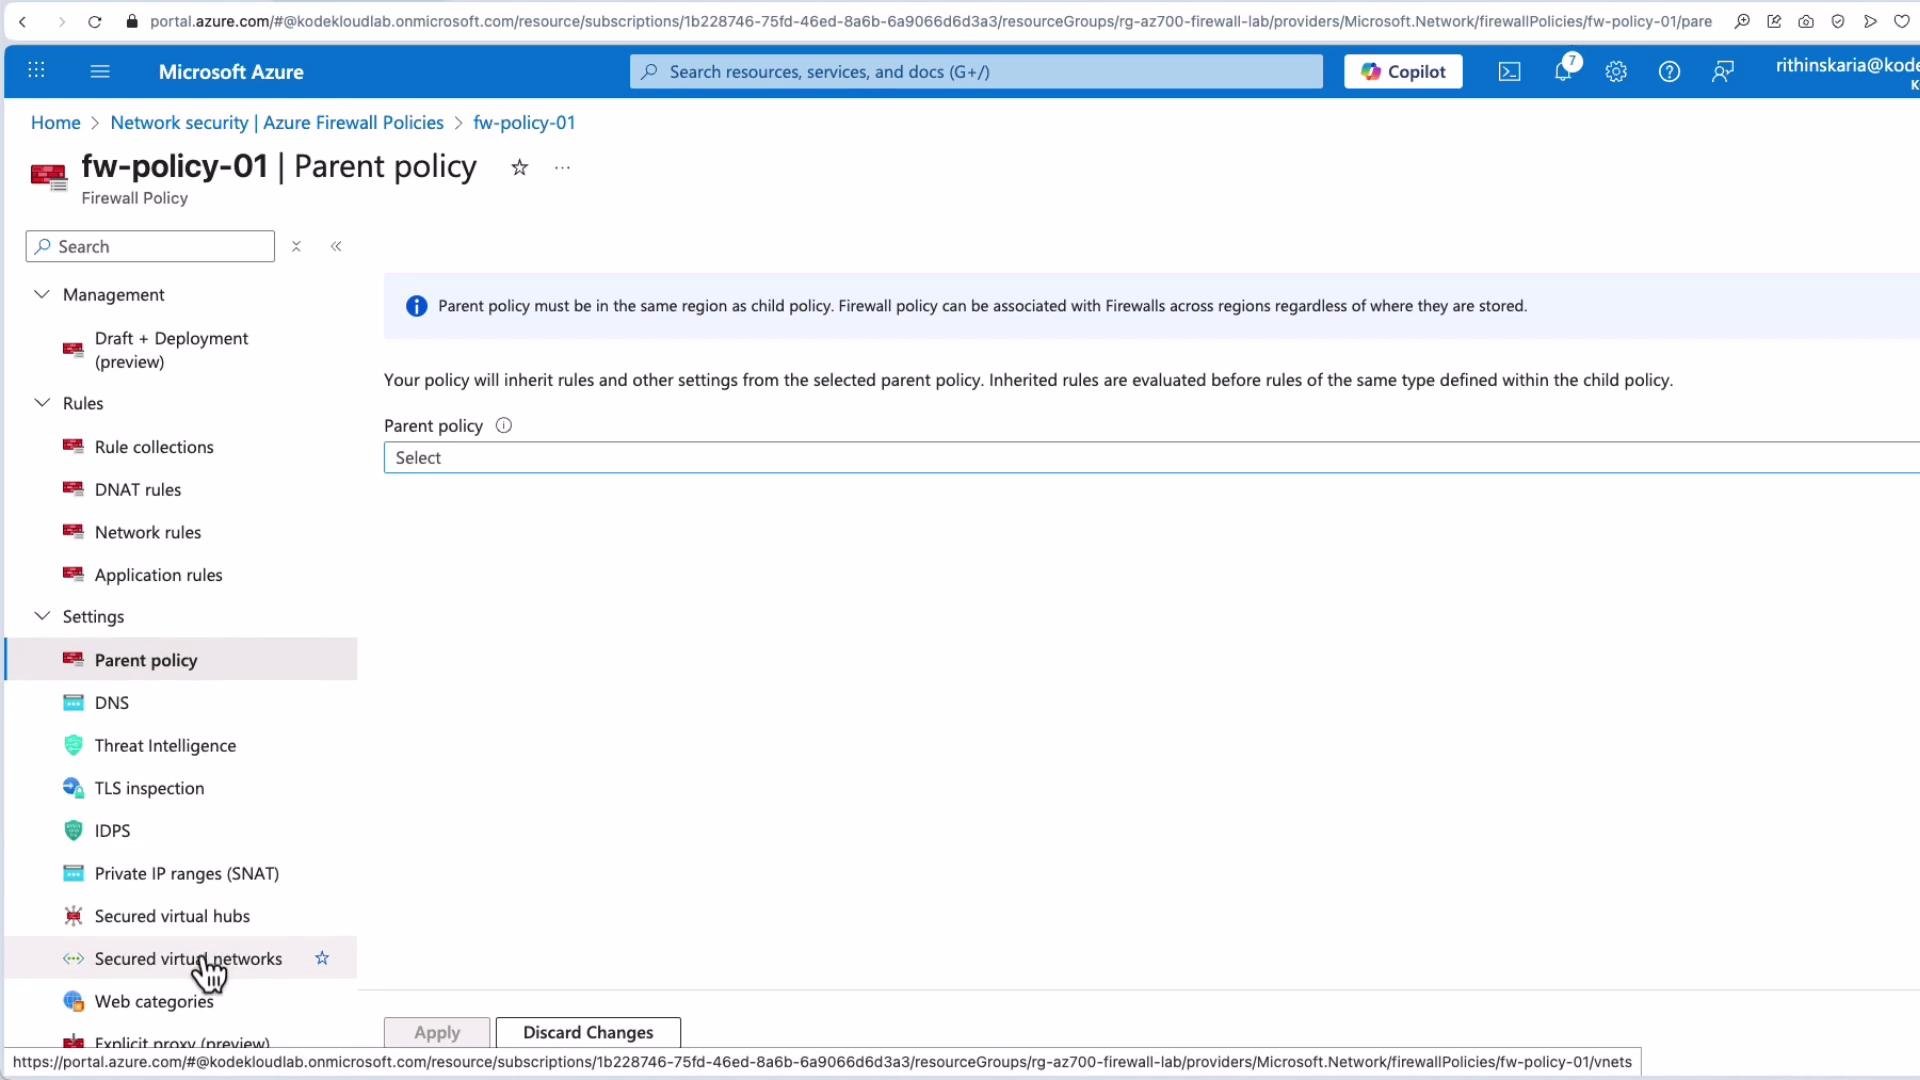Reload the page with browser refresh icon

click(95, 21)
